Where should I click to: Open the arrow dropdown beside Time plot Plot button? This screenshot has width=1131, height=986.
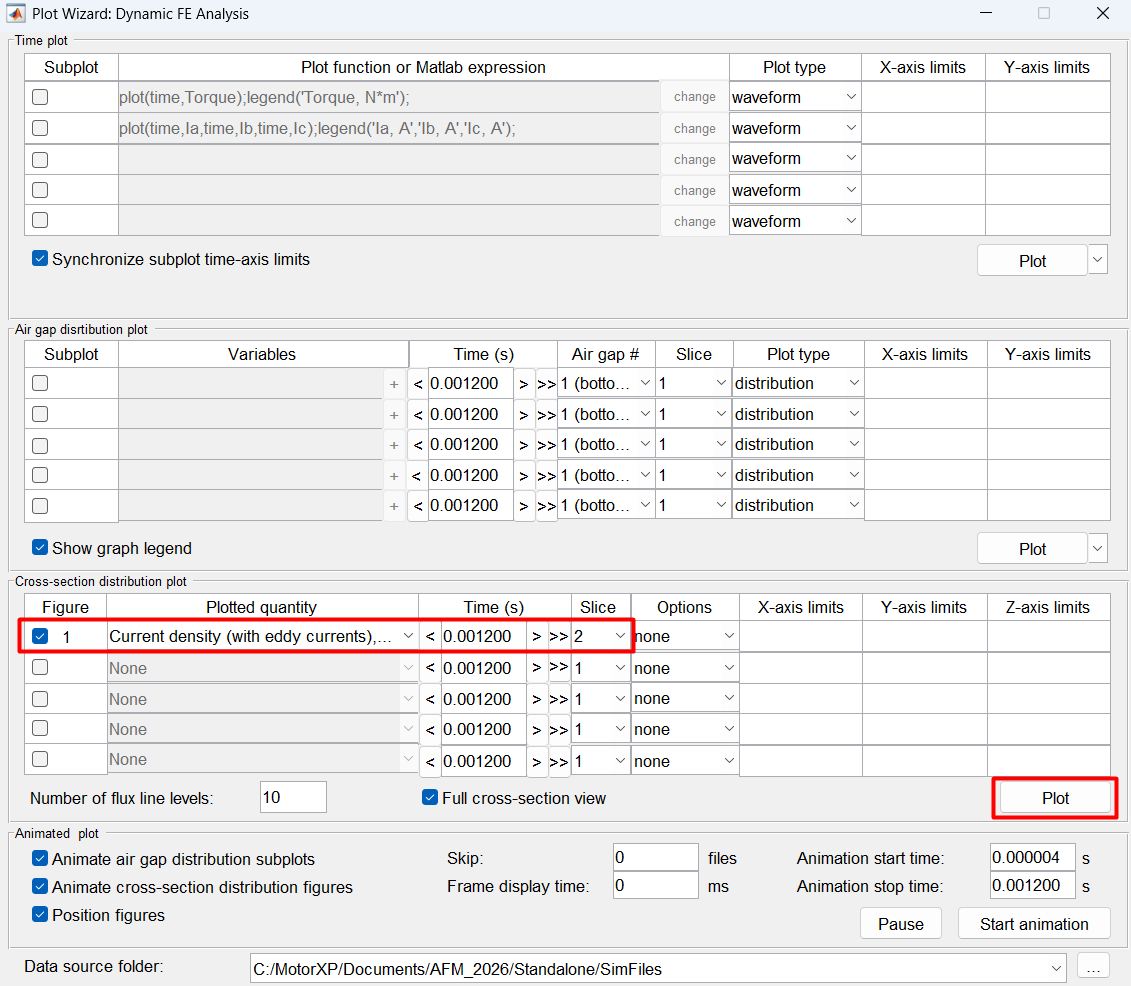pos(1098,260)
